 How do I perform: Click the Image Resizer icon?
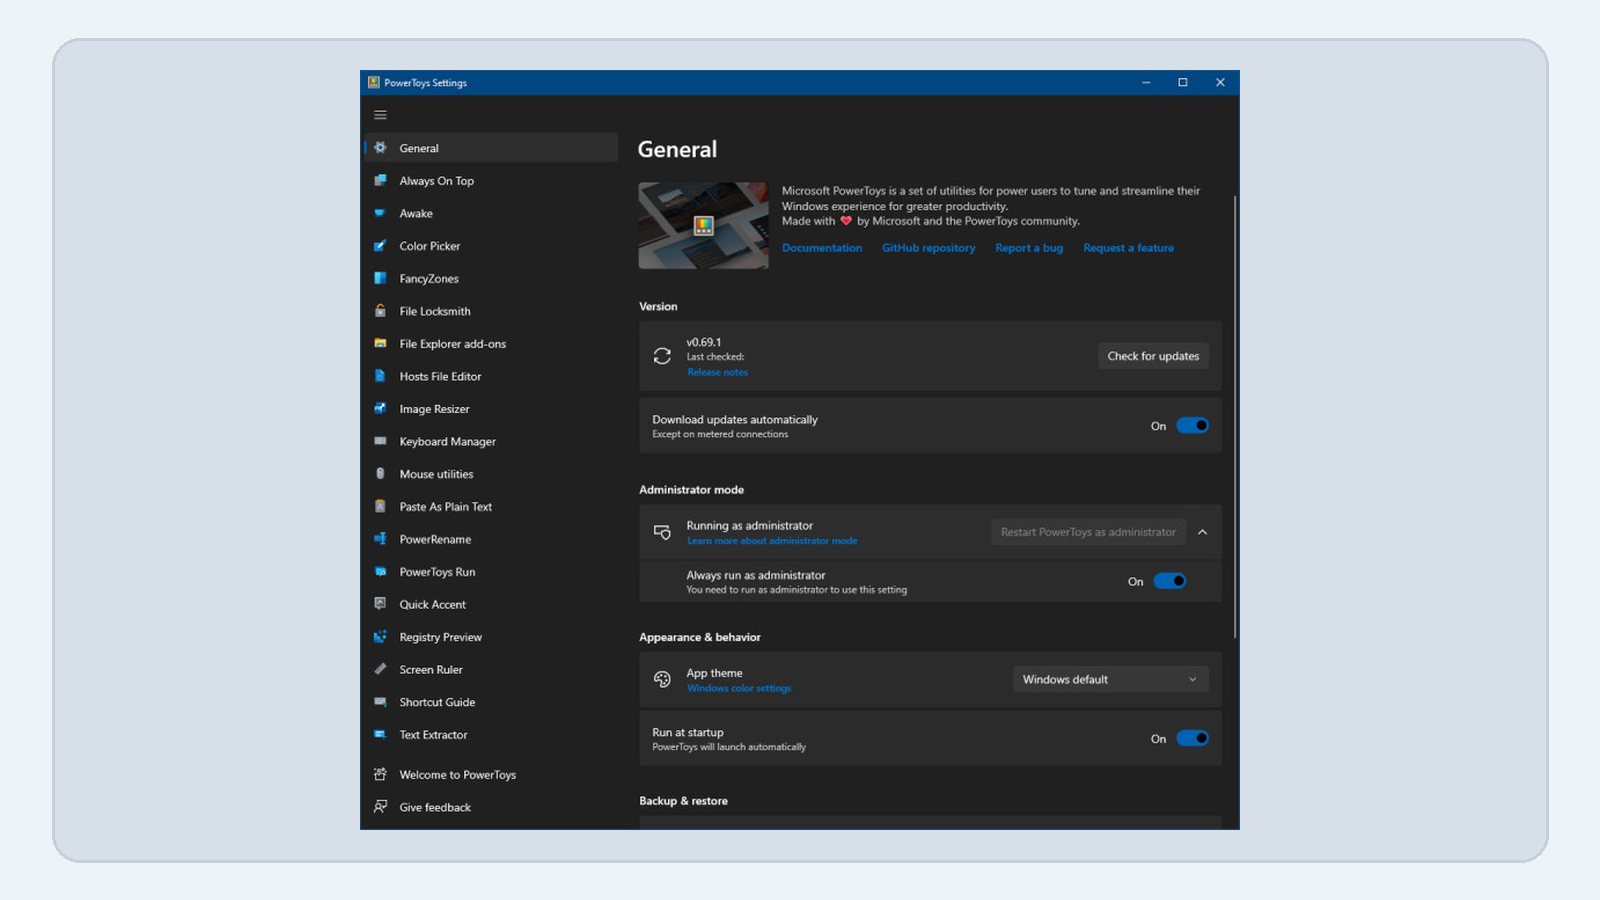pyautogui.click(x=380, y=408)
